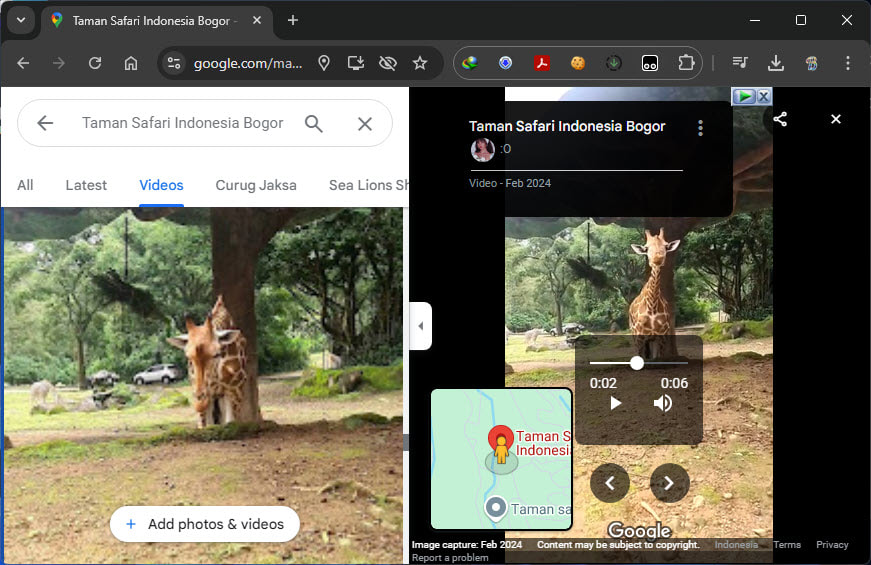The width and height of the screenshot is (871, 565).
Task: Open the tab search dropdown arrow
Action: tap(21, 21)
